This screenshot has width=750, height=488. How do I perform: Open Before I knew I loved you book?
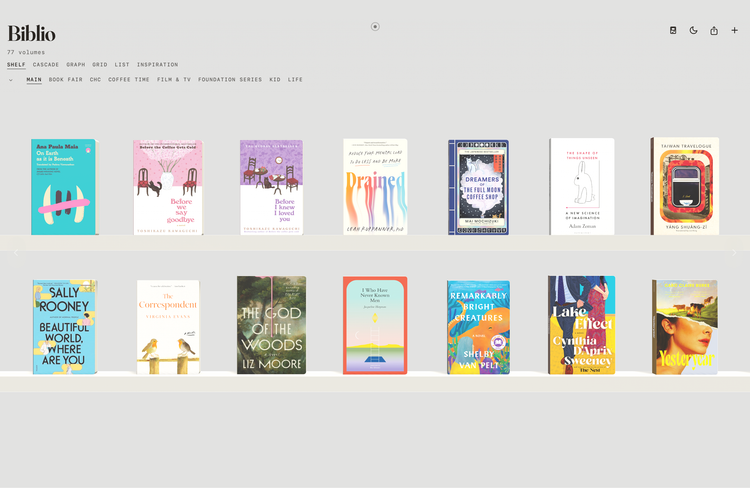pos(271,188)
